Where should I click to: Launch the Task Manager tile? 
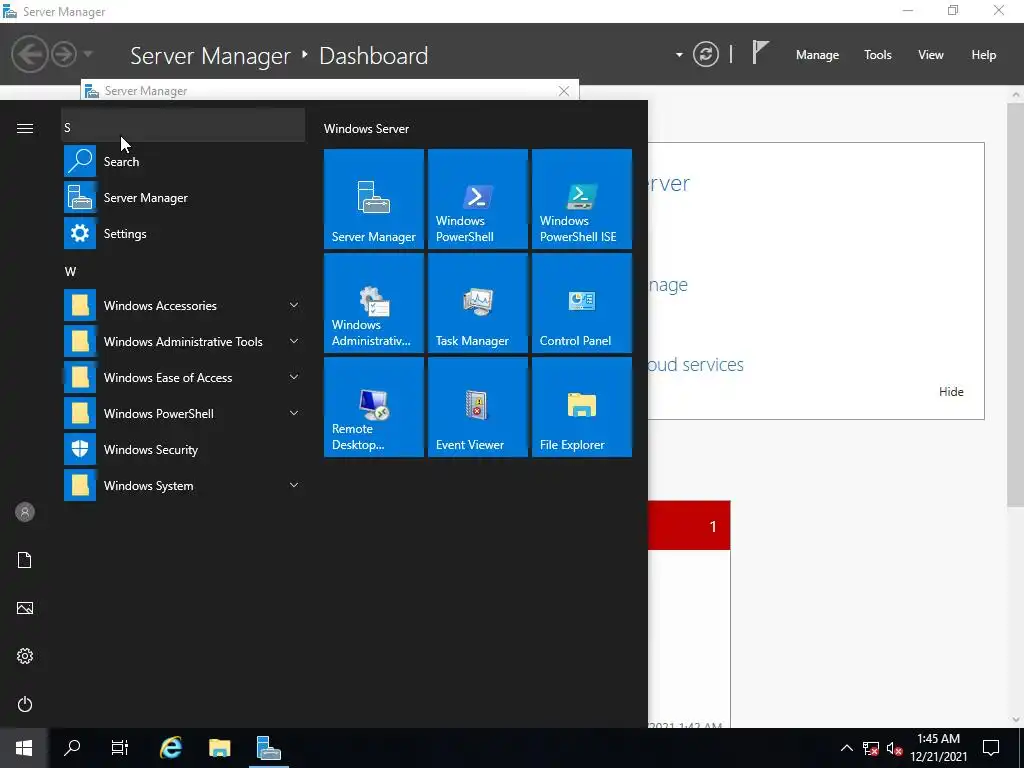click(477, 302)
